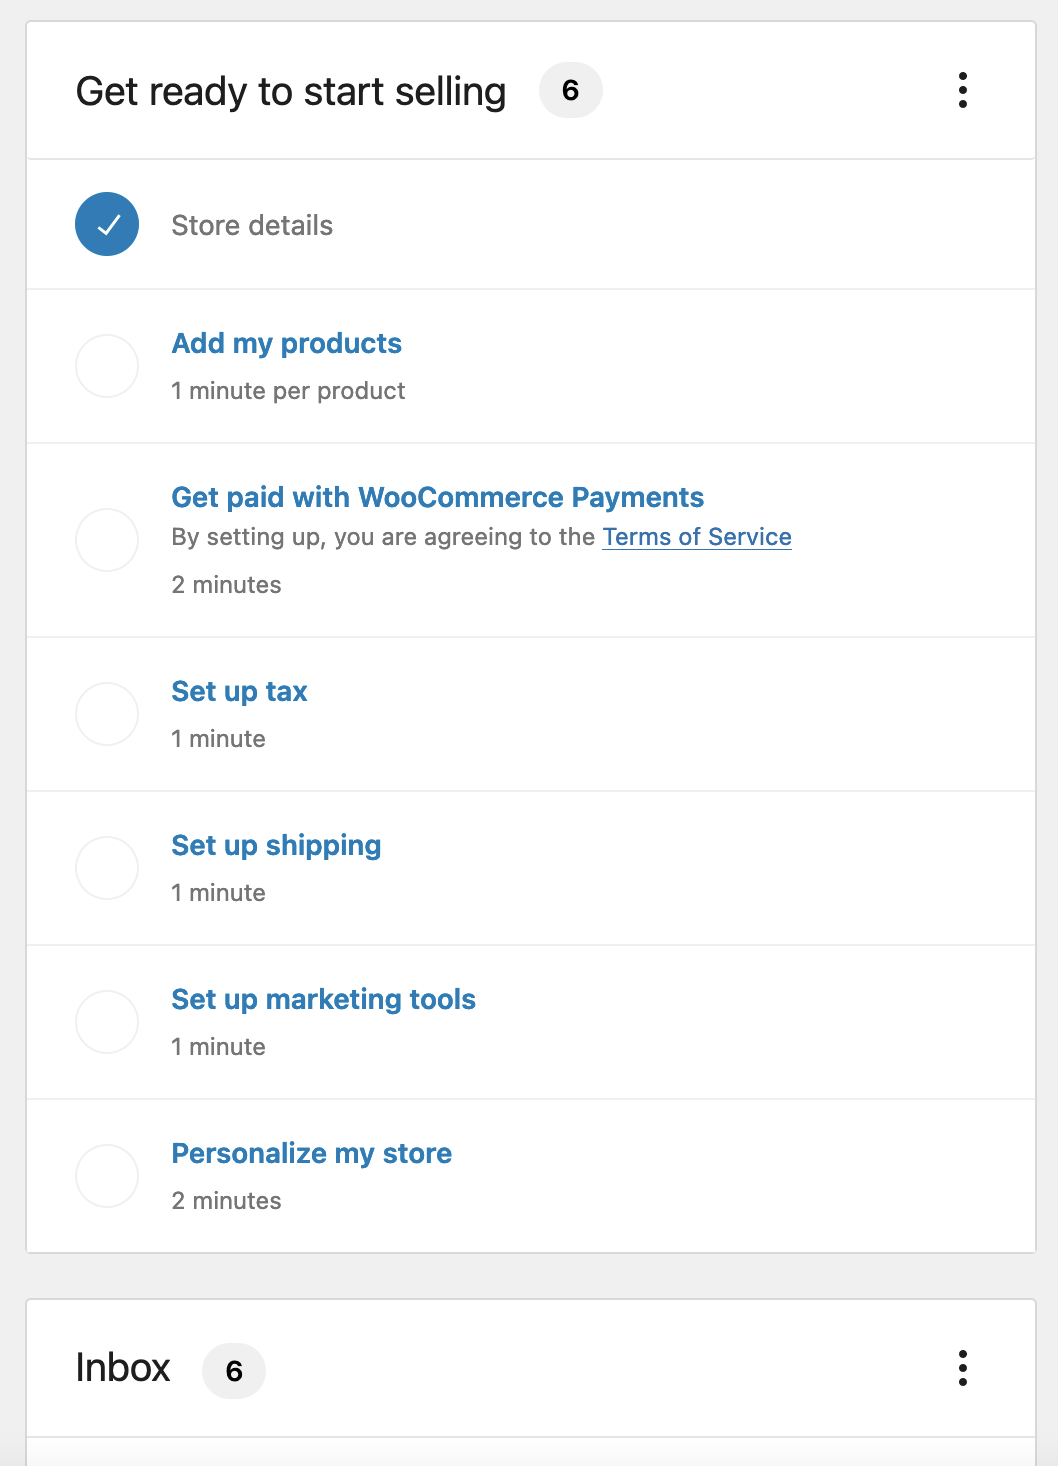The image size is (1058, 1466).
Task: Click the Inbox panel heading
Action: pyautogui.click(x=123, y=1368)
